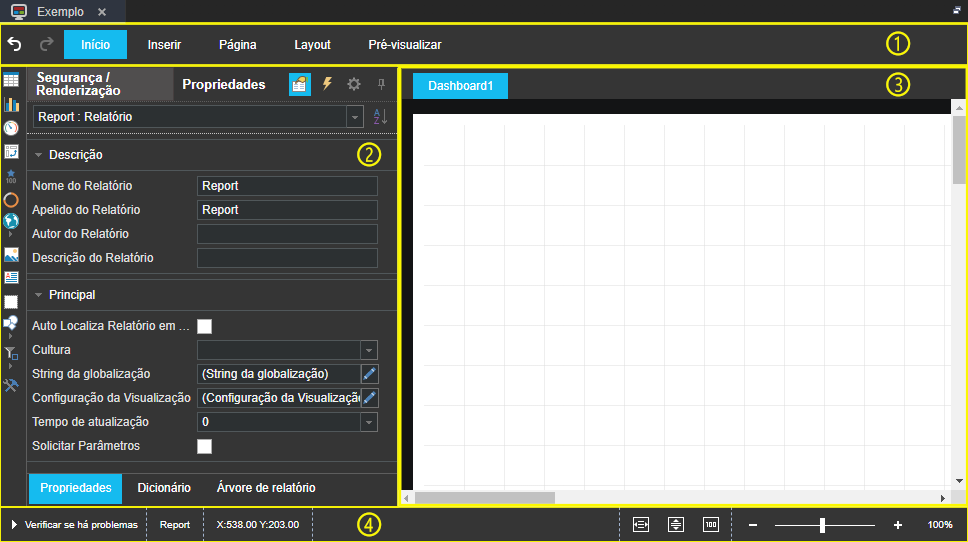The image size is (968, 542).
Task: Open the Tempo de atualização dropdown
Action: pos(369,422)
